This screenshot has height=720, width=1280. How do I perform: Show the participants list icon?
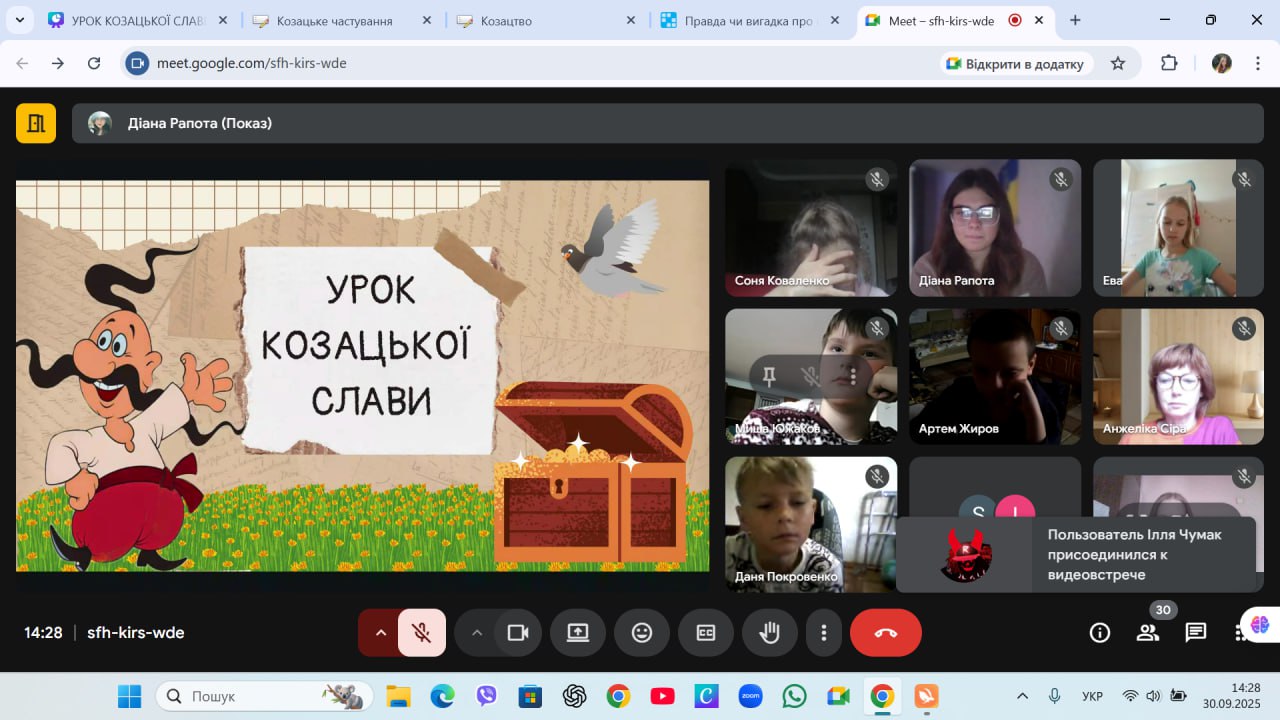pyautogui.click(x=1147, y=632)
